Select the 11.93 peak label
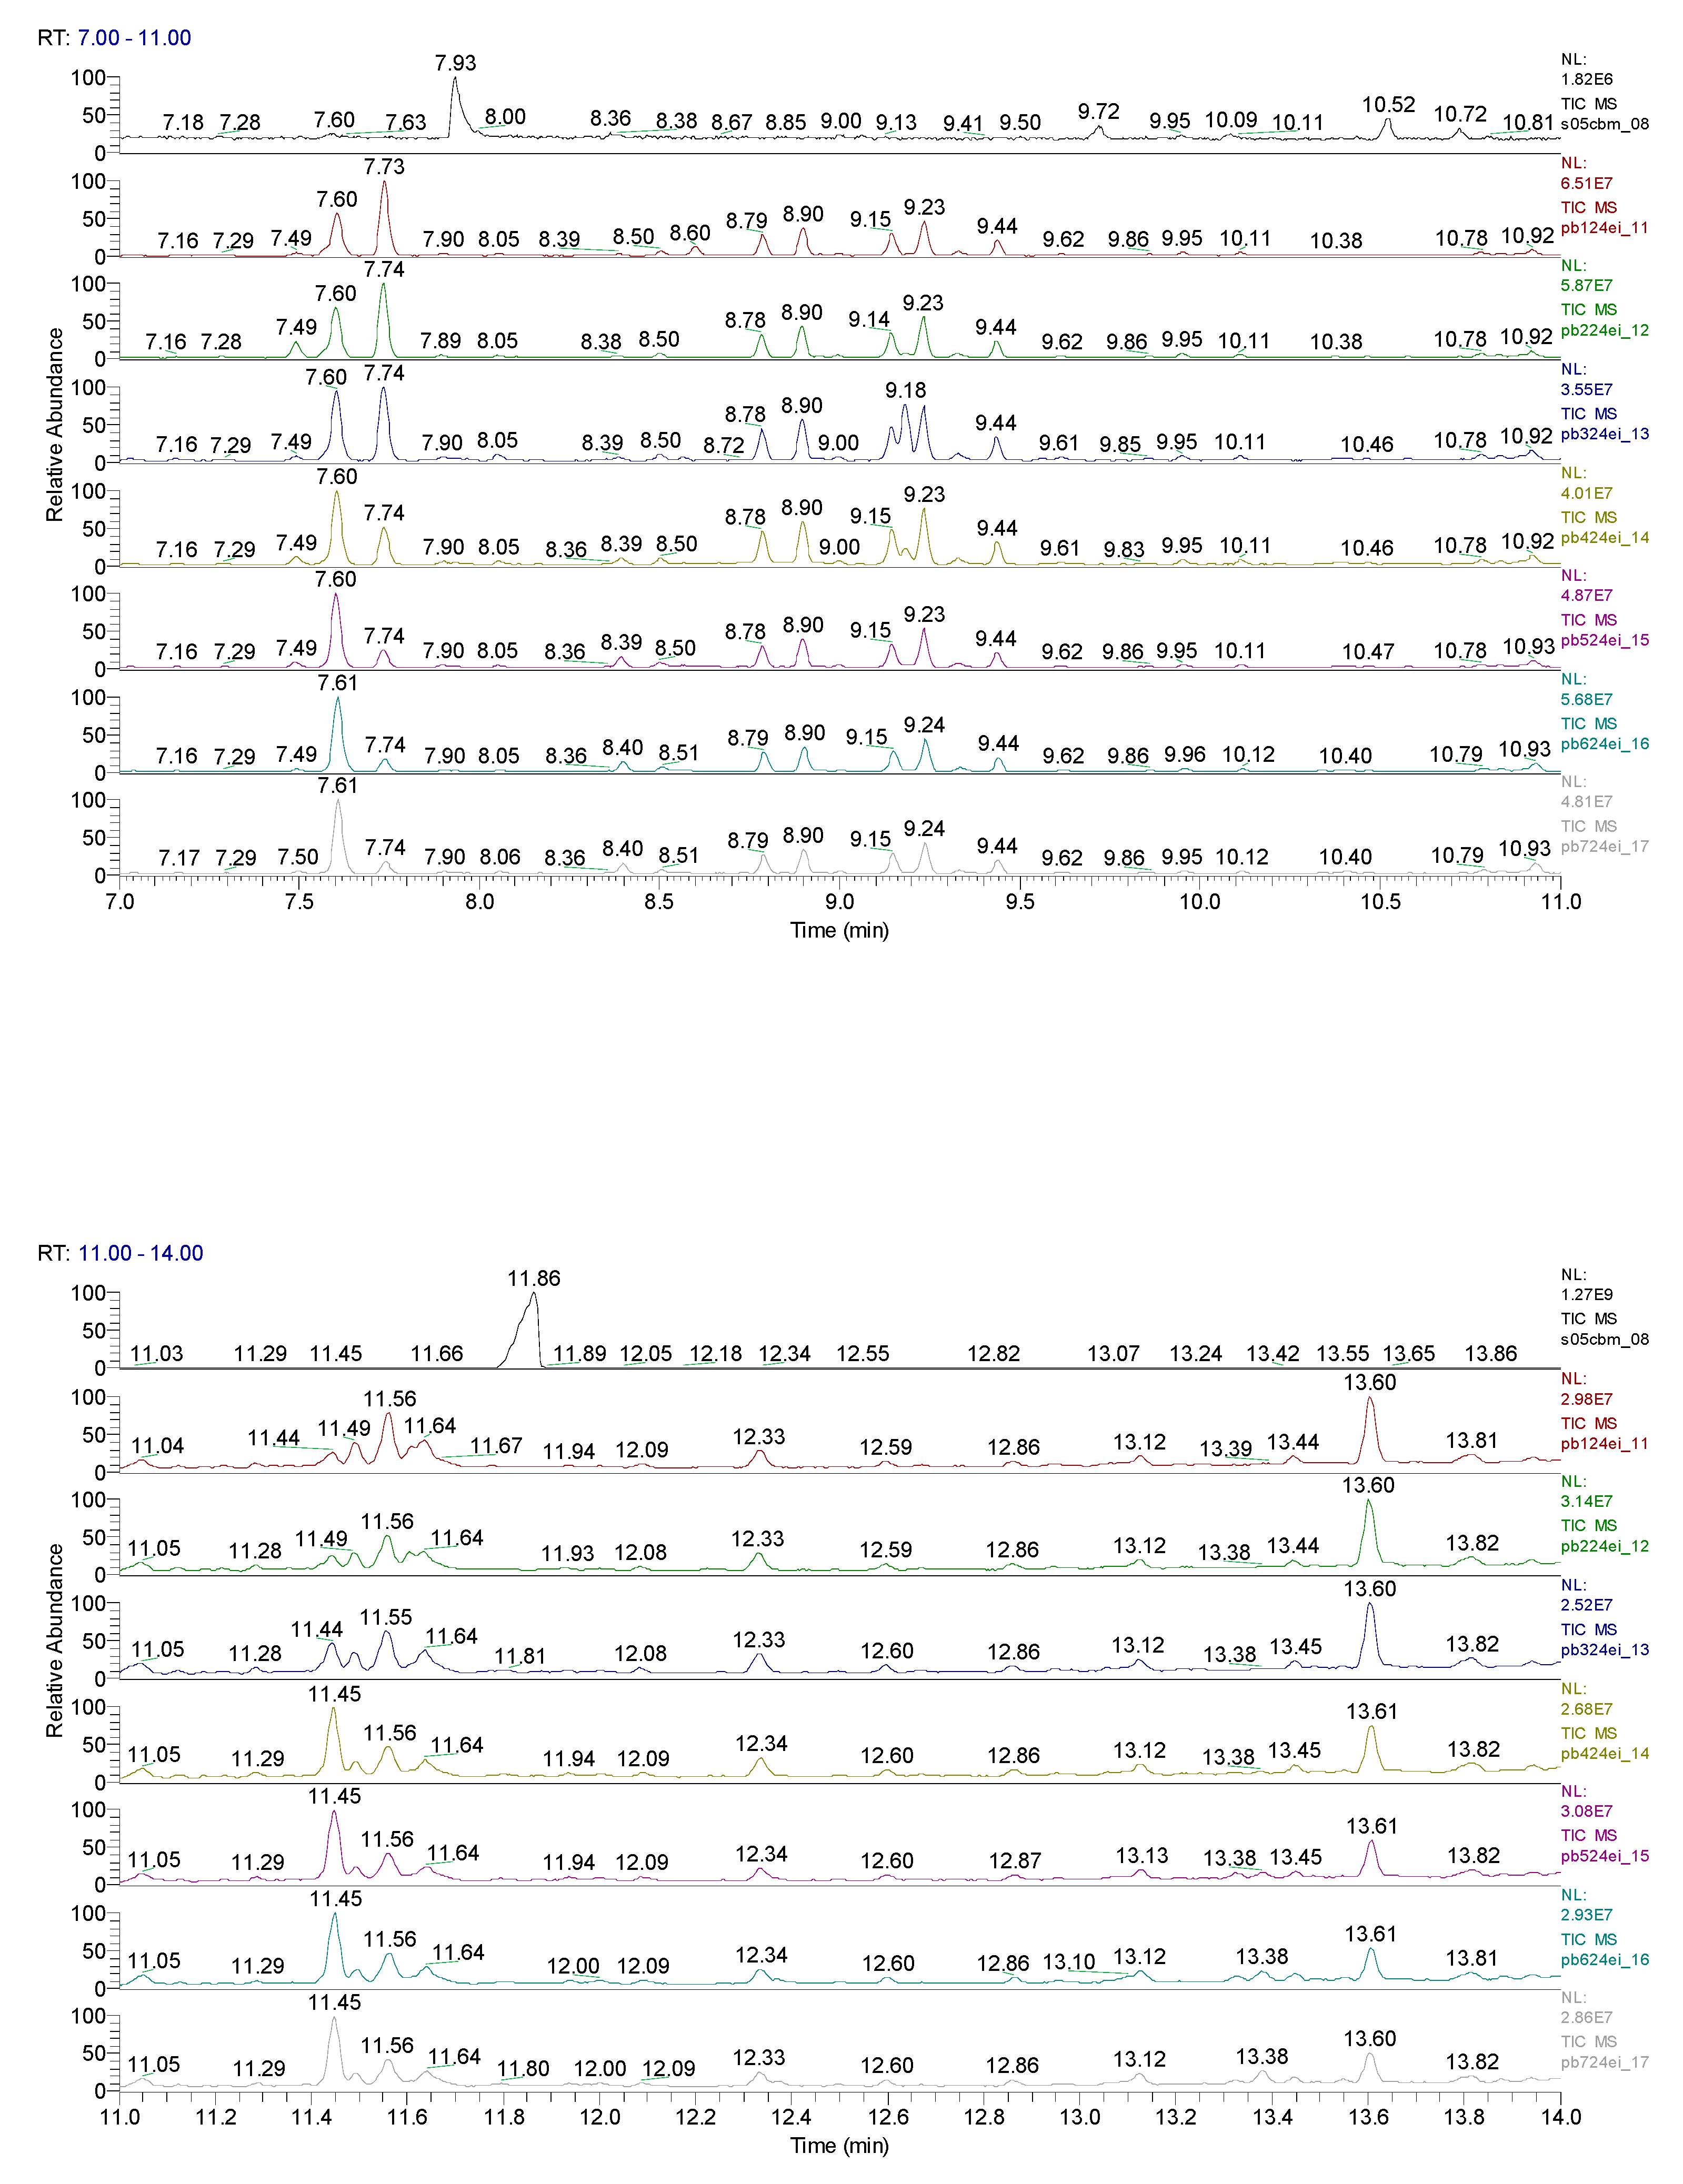Image resolution: width=1683 pixels, height=2184 pixels. point(568,1554)
